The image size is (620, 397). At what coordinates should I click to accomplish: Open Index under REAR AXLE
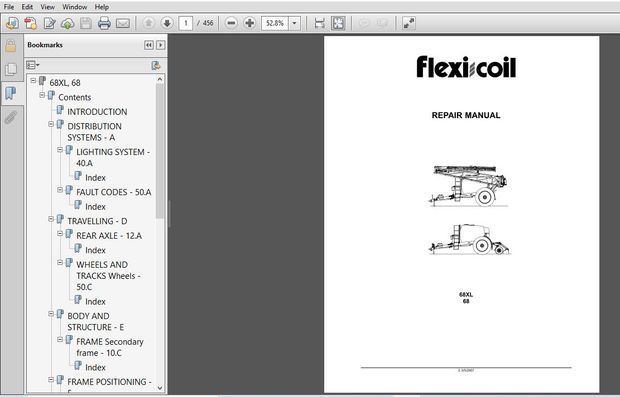95,250
